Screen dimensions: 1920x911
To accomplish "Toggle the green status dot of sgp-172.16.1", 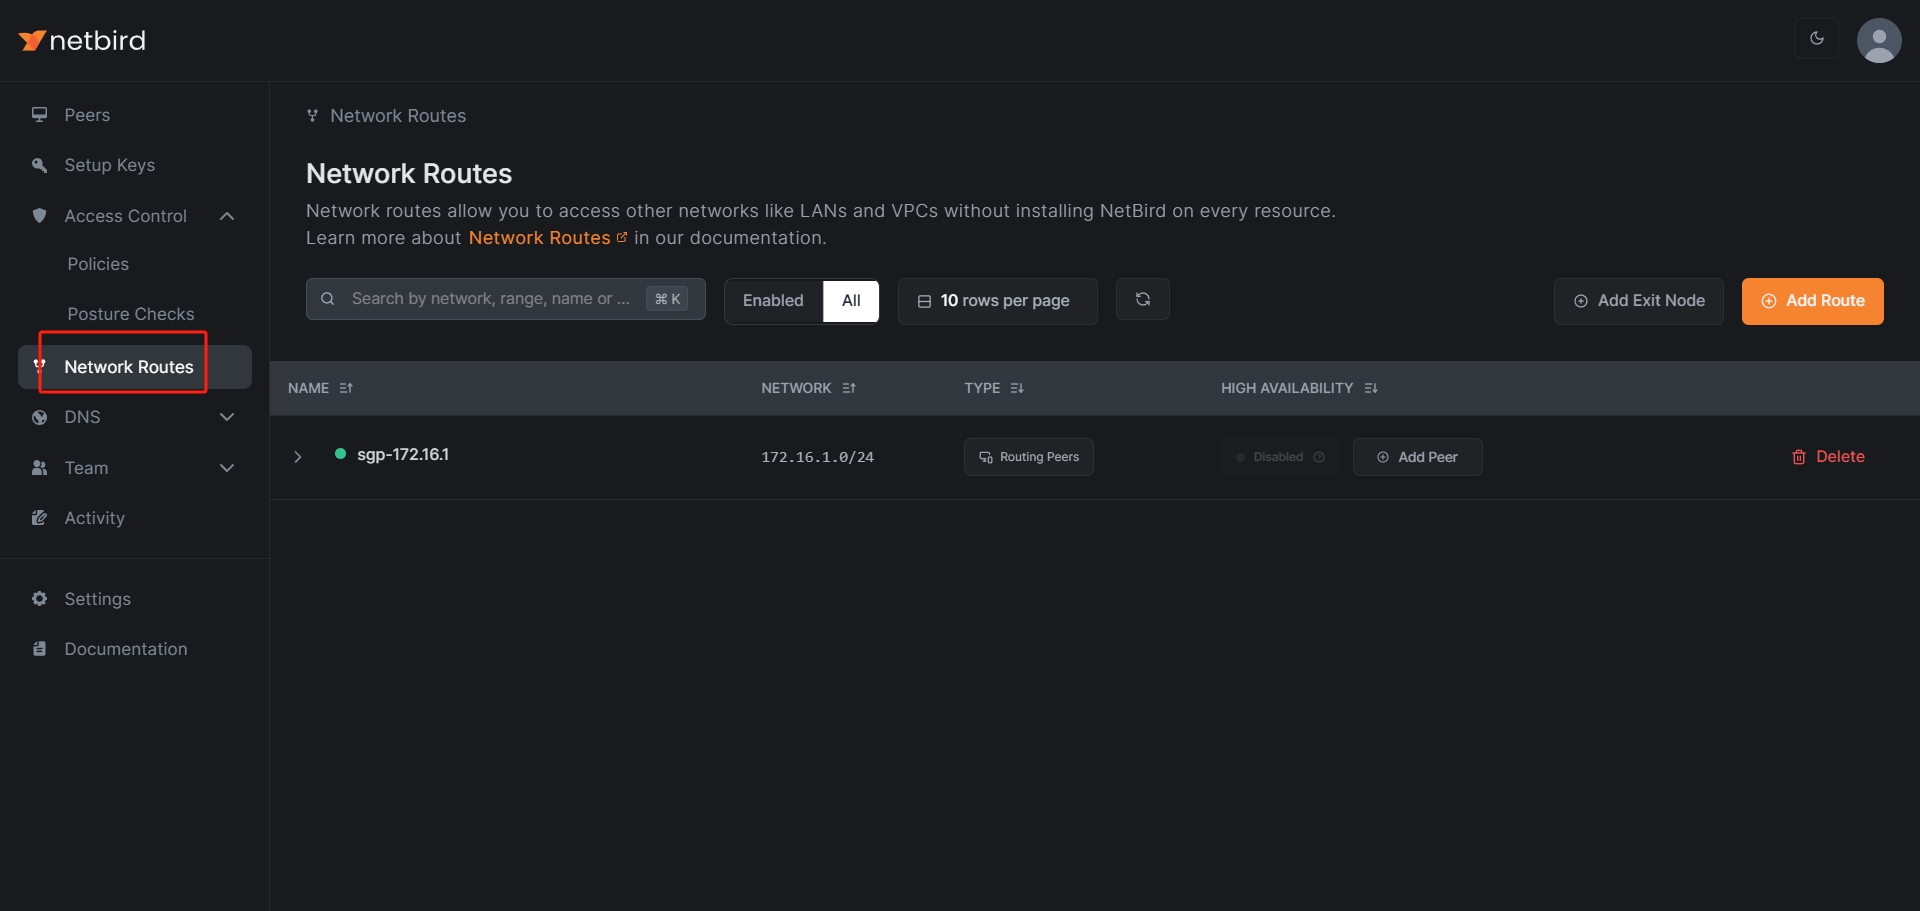I will [340, 454].
